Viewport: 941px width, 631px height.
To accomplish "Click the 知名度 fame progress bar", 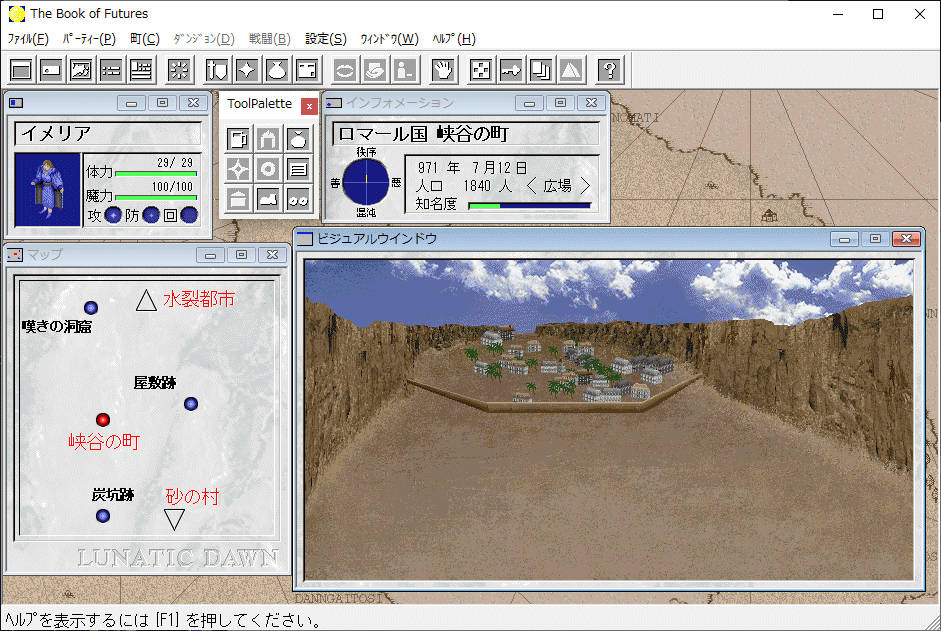I will pos(529,205).
